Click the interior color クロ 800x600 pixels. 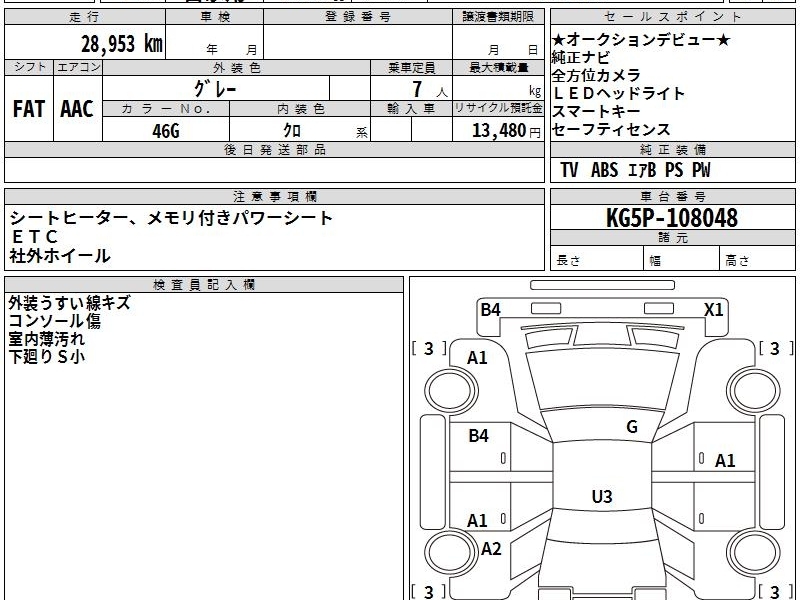pos(292,131)
